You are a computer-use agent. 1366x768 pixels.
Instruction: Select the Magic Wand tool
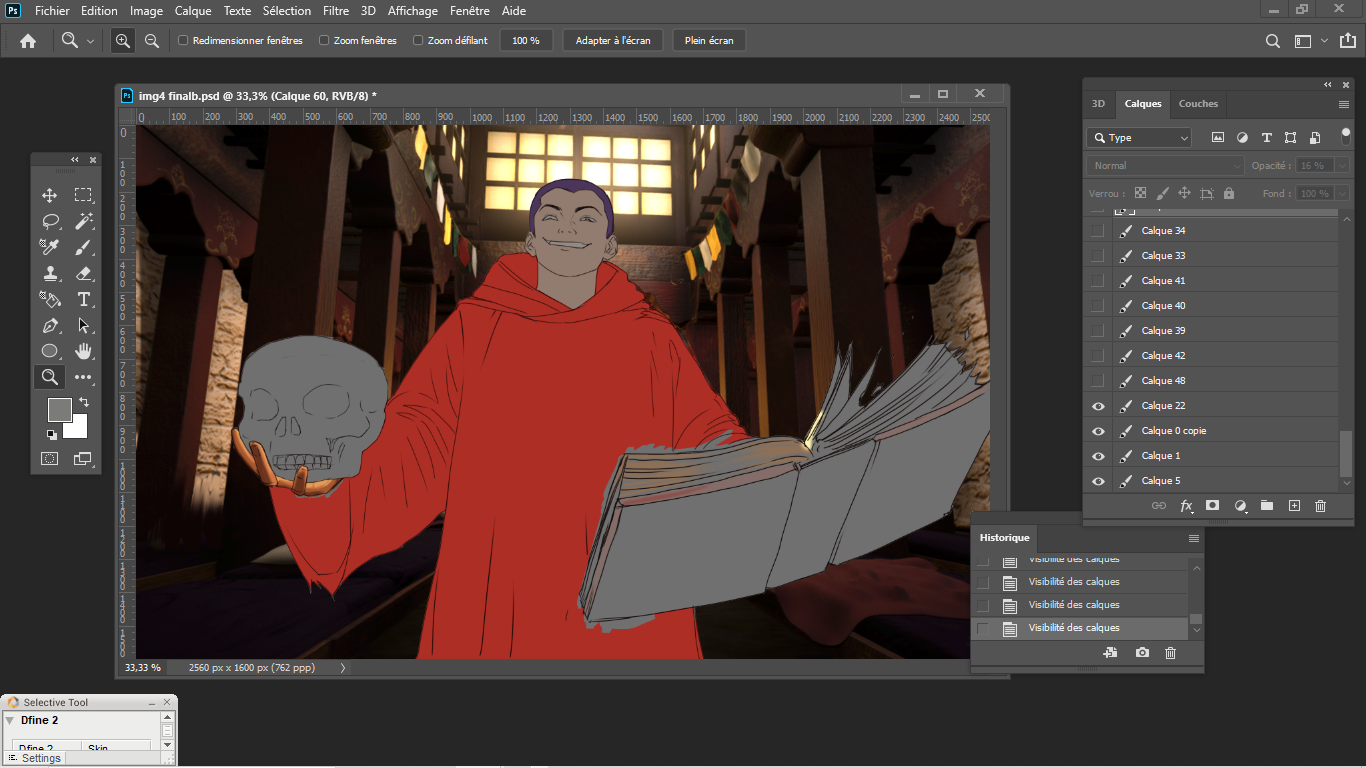tap(83, 221)
